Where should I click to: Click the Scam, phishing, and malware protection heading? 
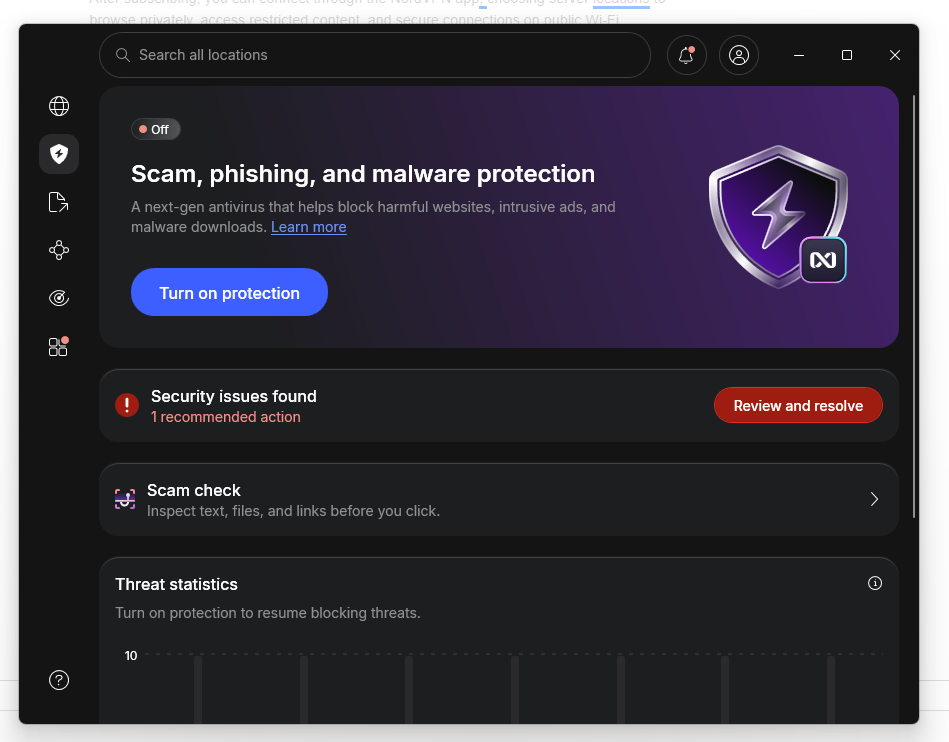[x=363, y=174]
